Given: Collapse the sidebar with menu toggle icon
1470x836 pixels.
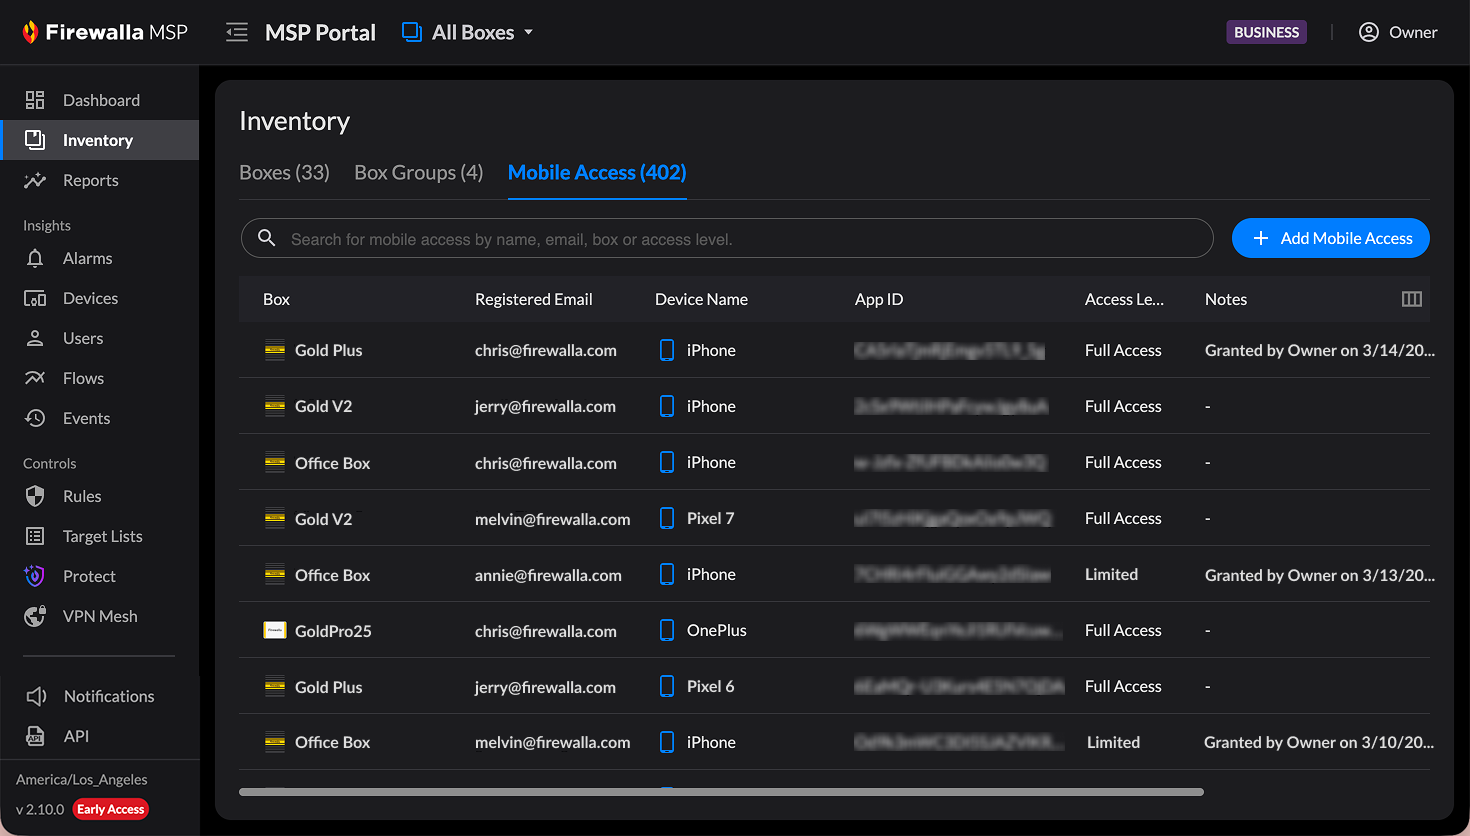Looking at the screenshot, I should [x=237, y=33].
